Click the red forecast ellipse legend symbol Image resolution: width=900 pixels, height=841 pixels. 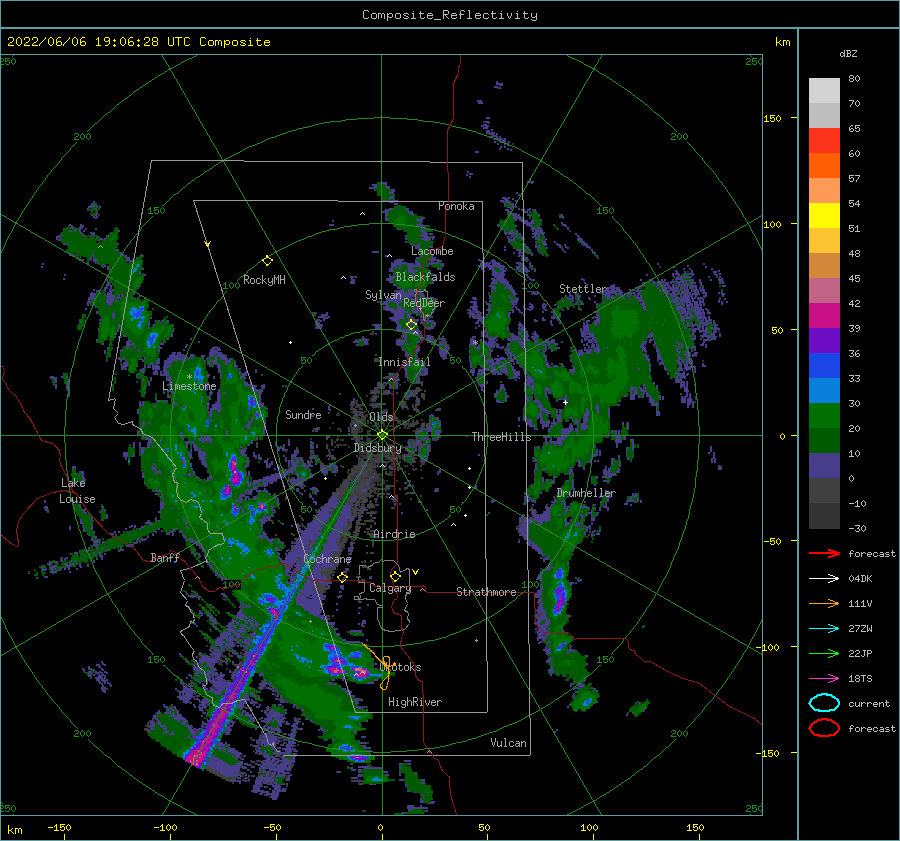coord(824,728)
